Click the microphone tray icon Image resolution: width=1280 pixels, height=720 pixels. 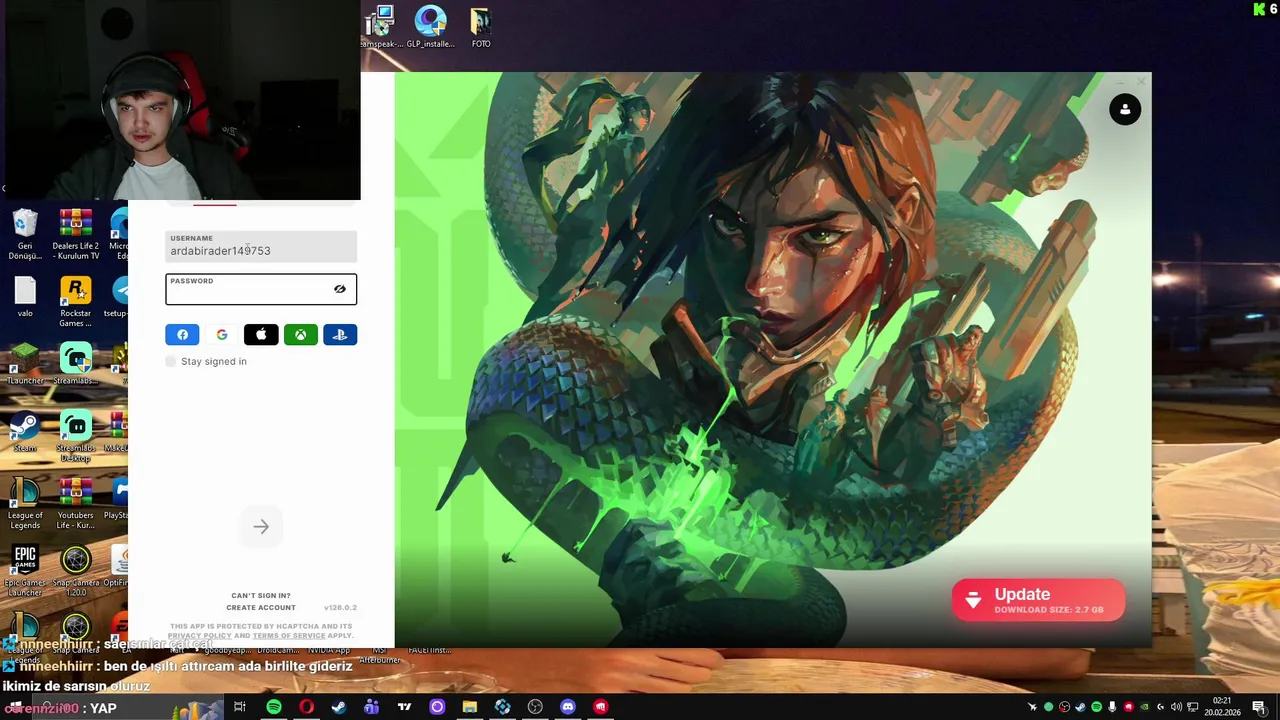pos(1112,707)
